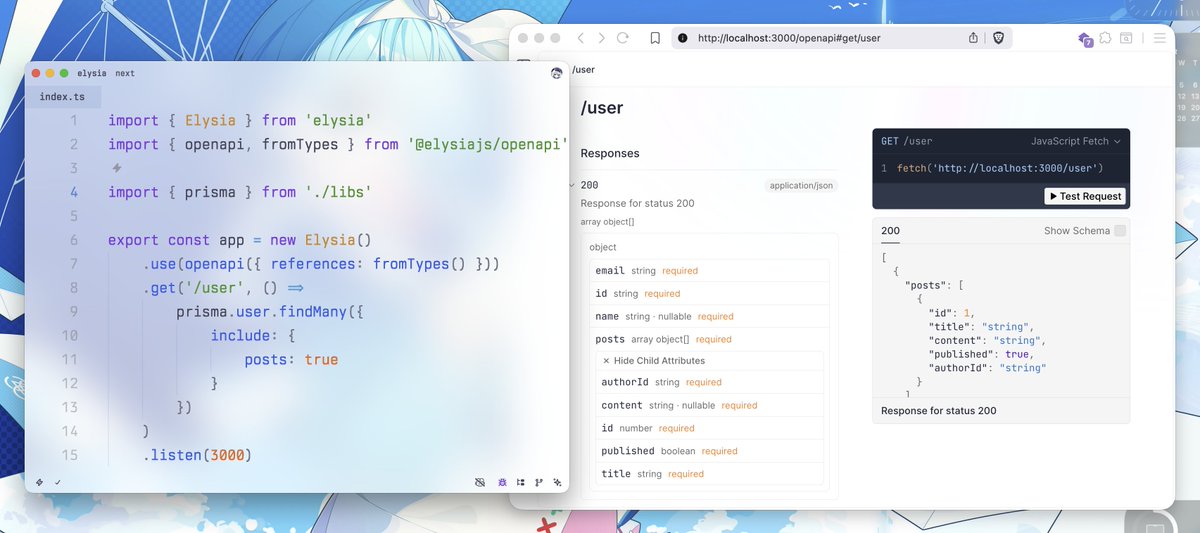The image size is (1200, 533).
Task: Click 'posts: true' on editor line 11
Action: pos(291,360)
